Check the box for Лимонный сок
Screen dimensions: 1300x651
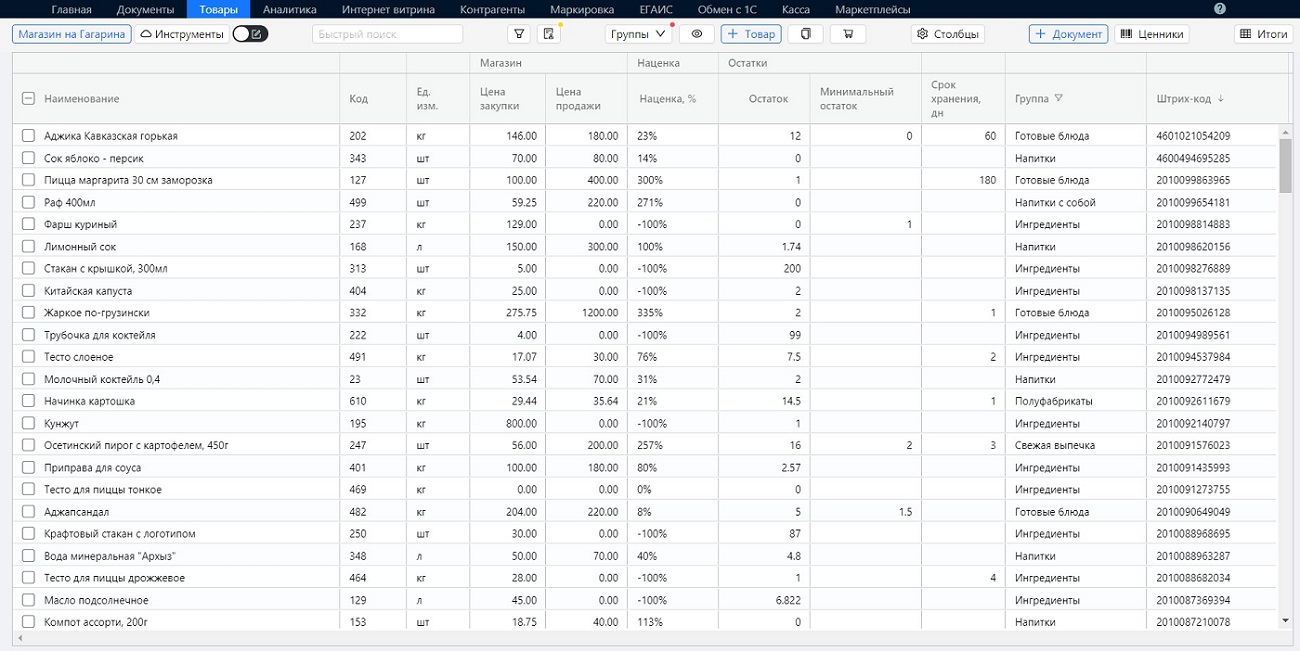[x=29, y=247]
